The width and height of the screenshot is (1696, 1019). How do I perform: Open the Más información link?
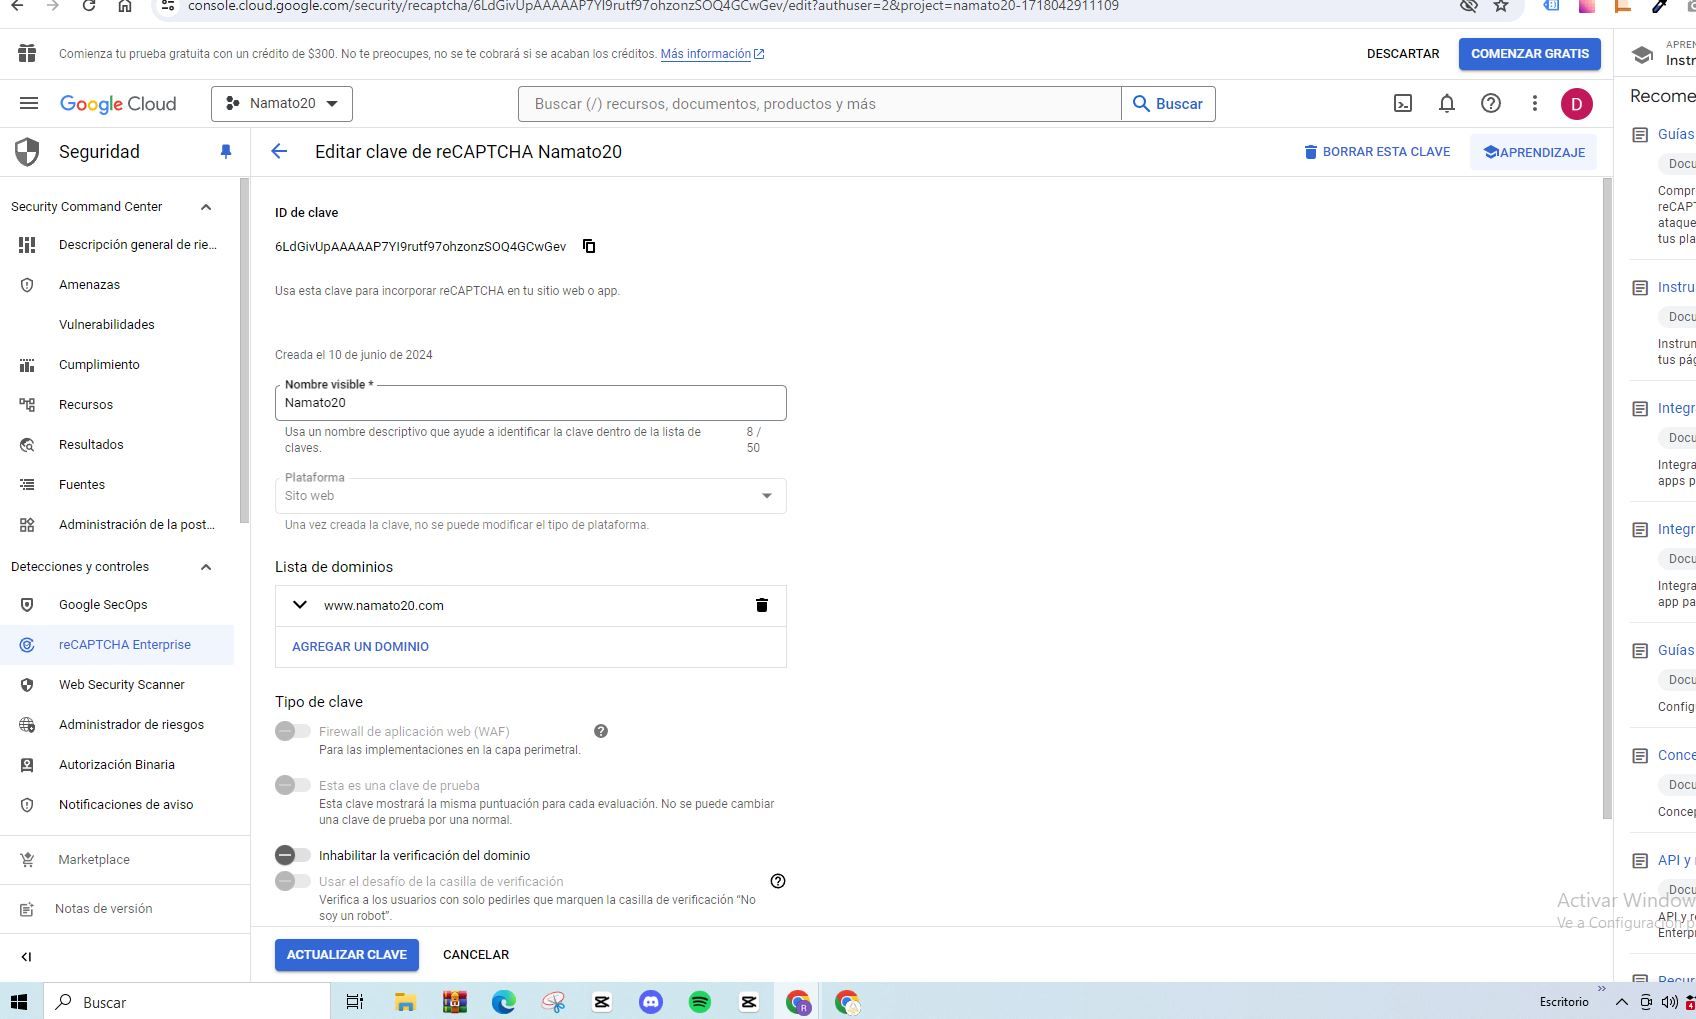click(712, 54)
